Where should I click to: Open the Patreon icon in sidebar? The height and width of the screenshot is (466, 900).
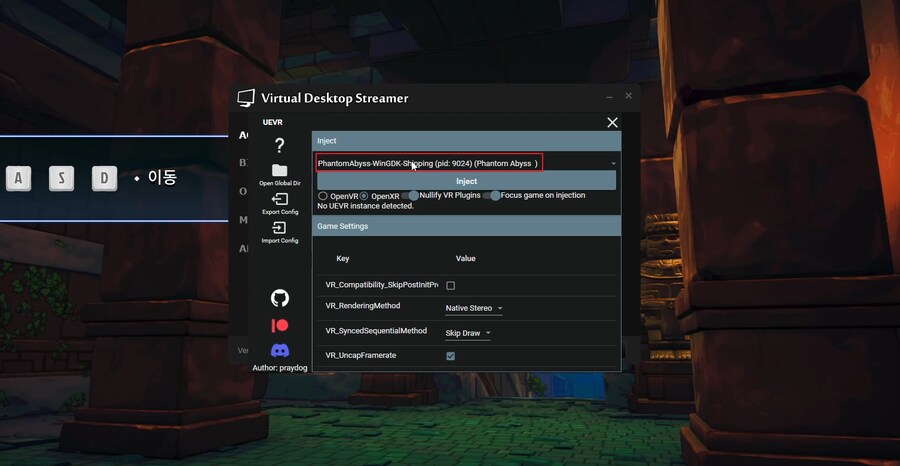280,325
